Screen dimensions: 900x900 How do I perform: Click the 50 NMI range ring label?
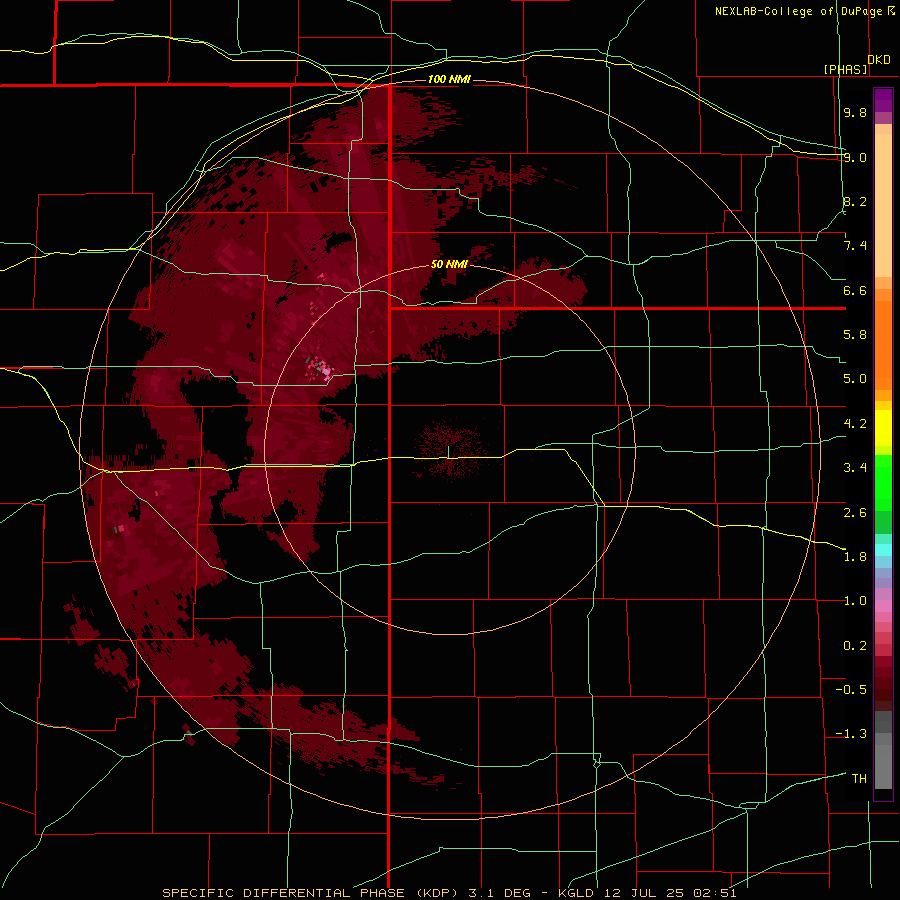pyautogui.click(x=449, y=264)
